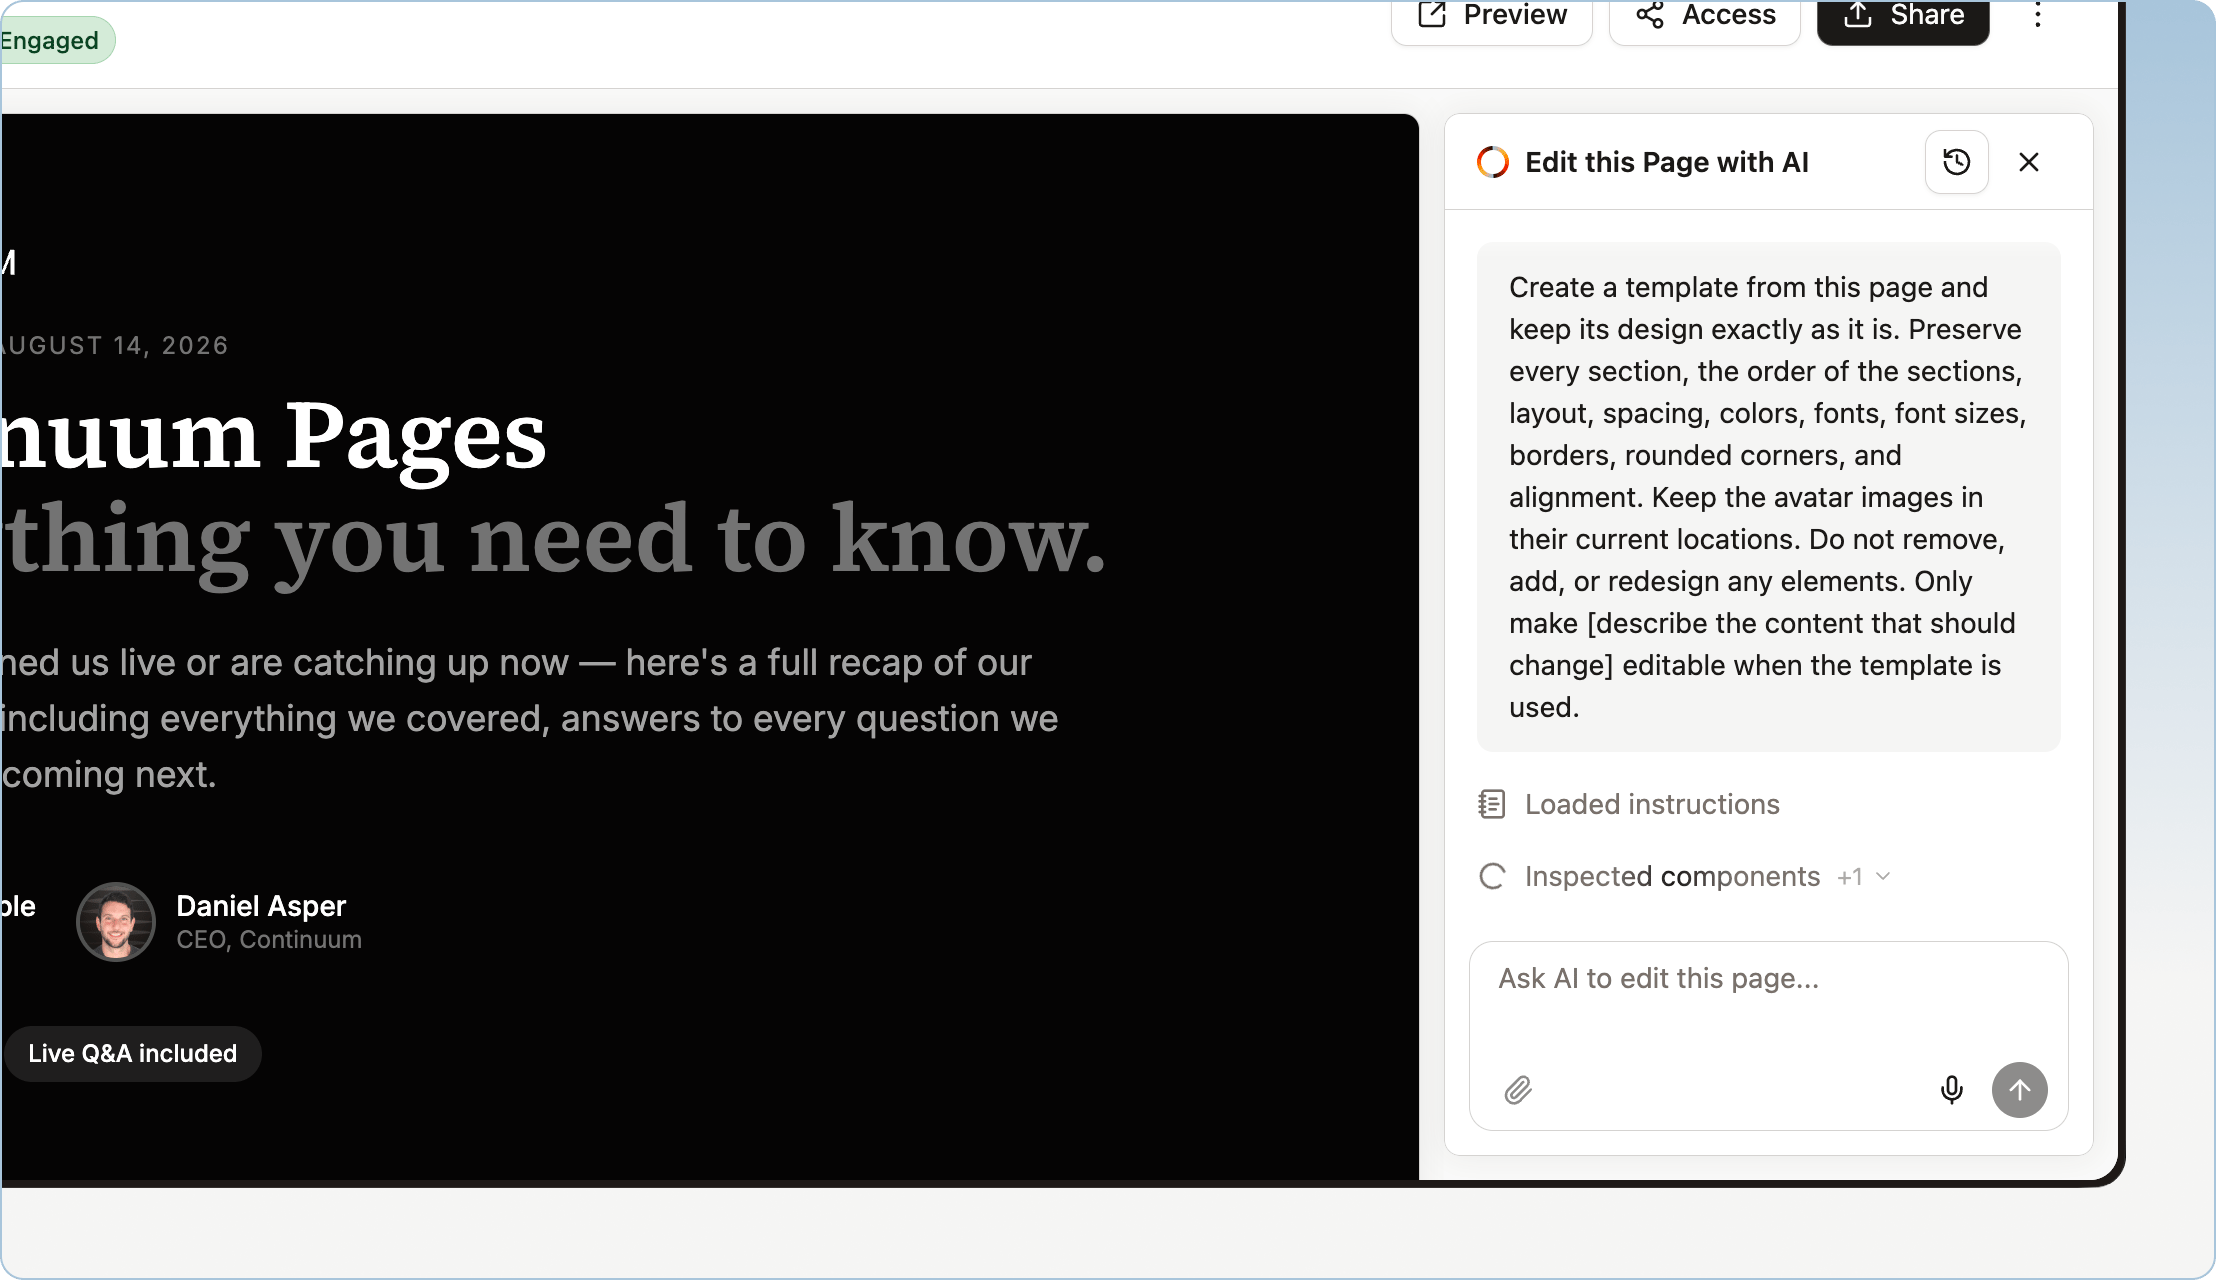Viewport: 2216px width, 1280px height.
Task: Click the Create a template prompt message
Action: click(x=1768, y=497)
